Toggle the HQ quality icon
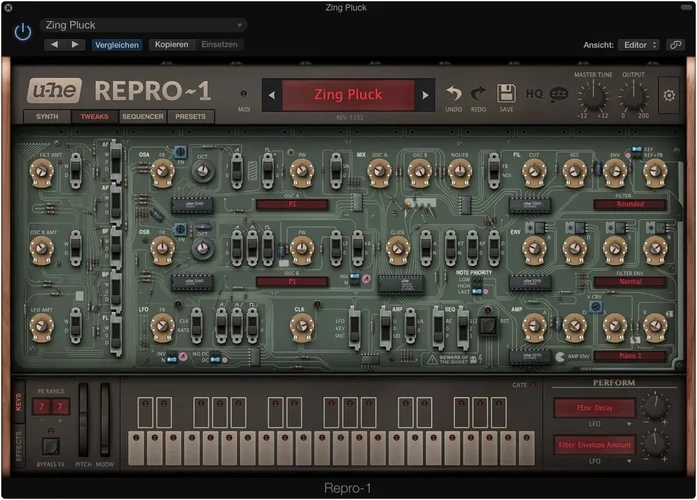The image size is (697, 500). point(533,94)
